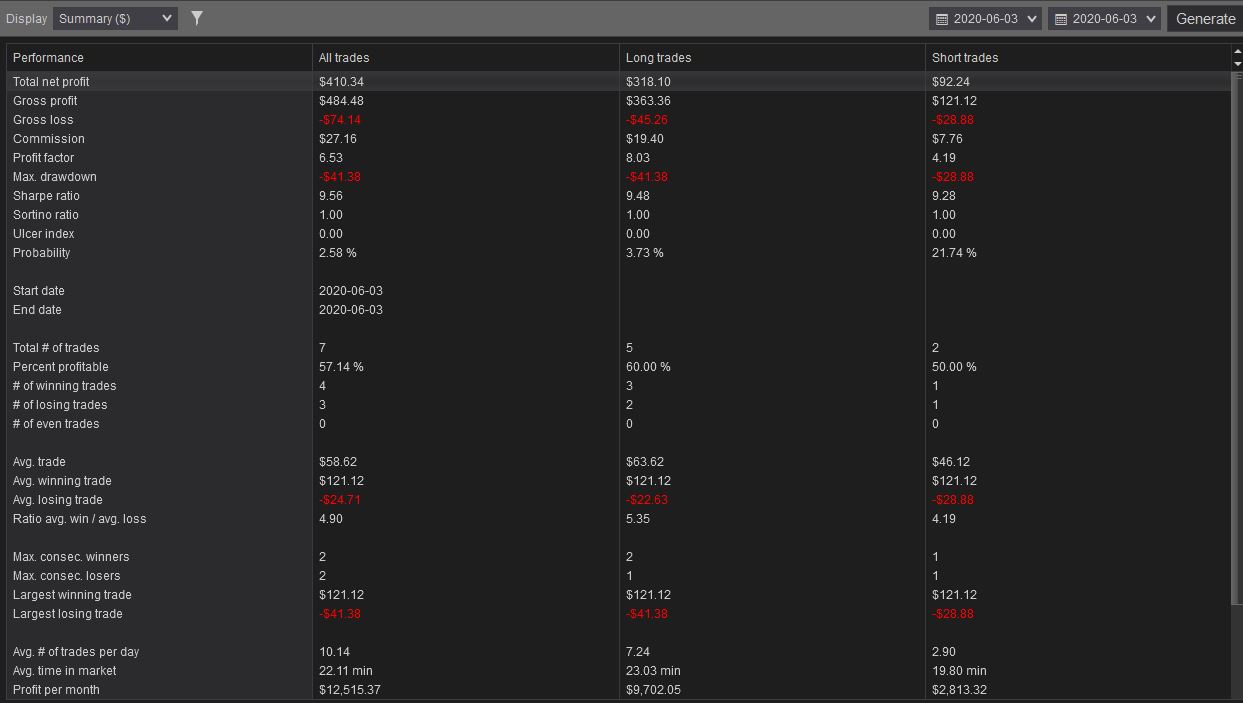Screen dimensions: 1243x703
Task: Select the Avg. trade row label
Action: tap(38, 462)
